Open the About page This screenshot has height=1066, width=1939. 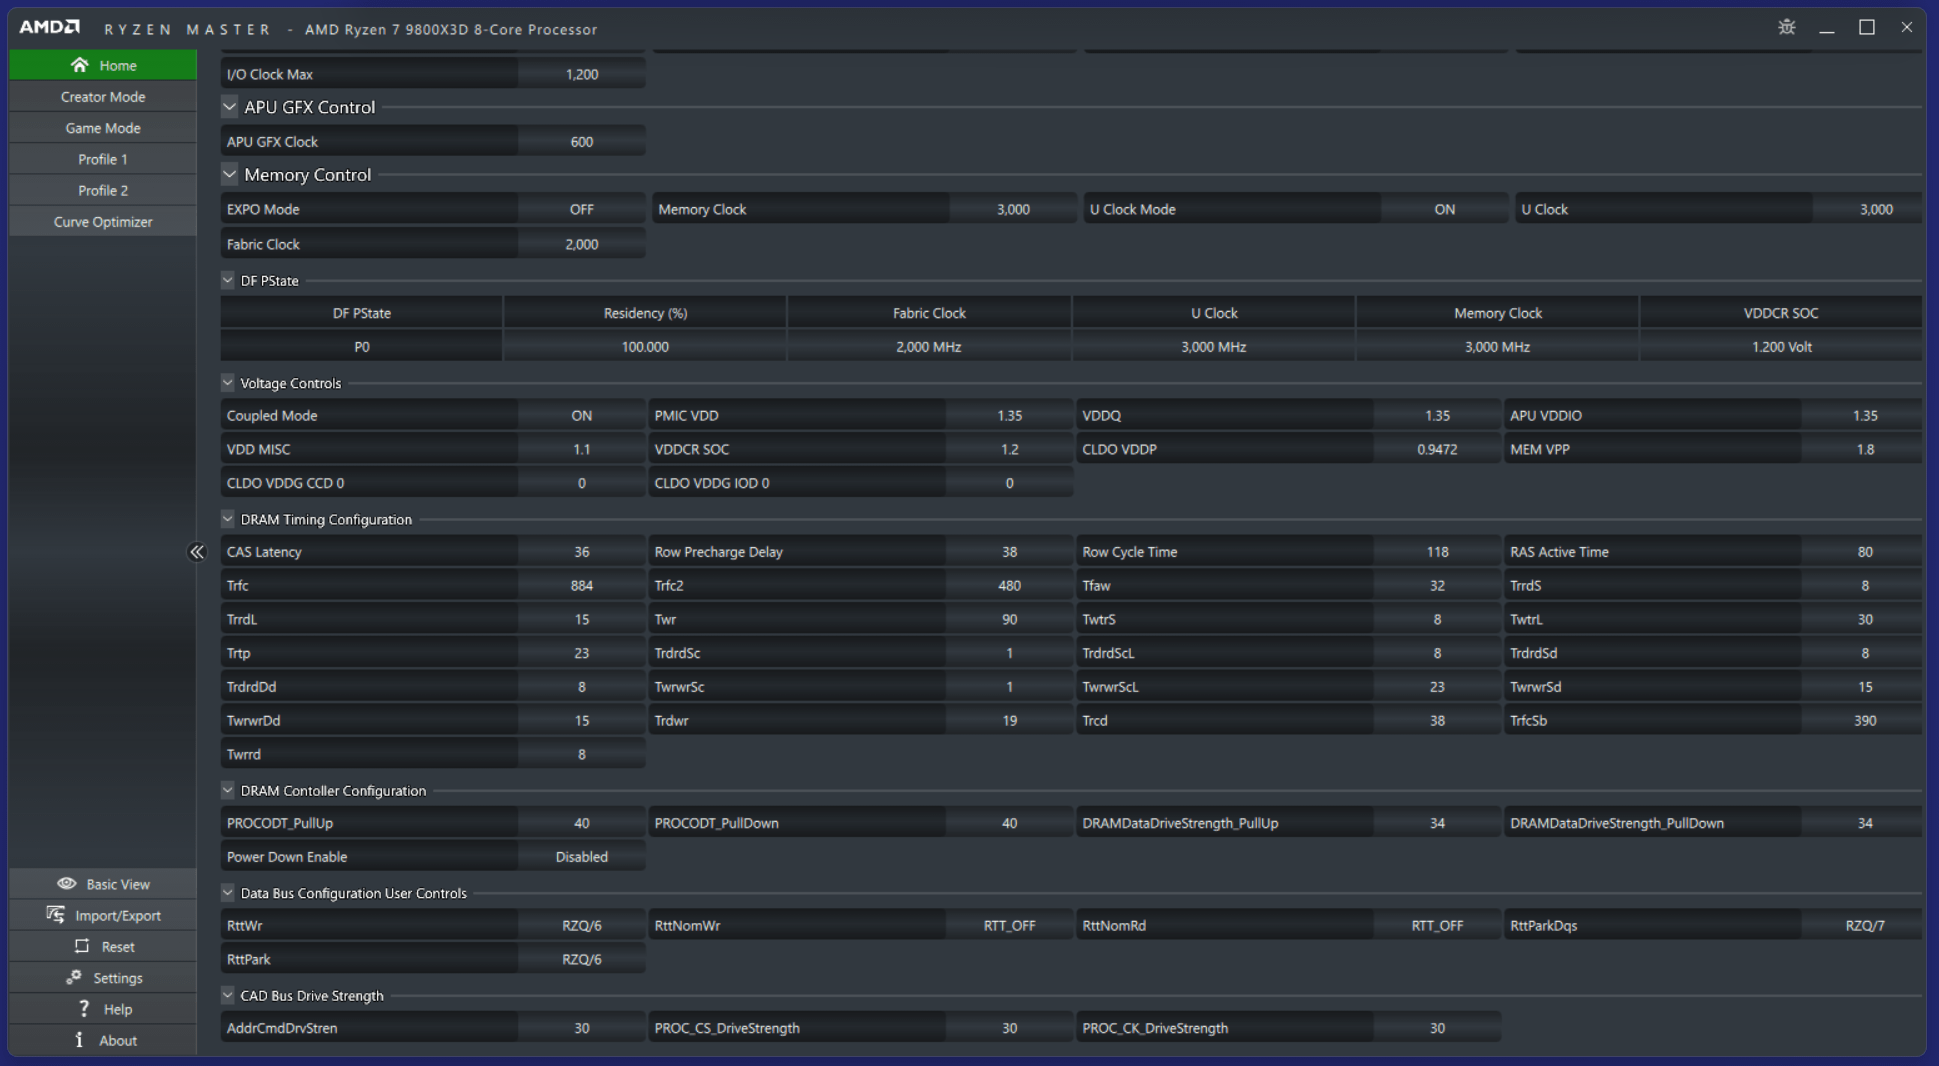(x=103, y=1040)
